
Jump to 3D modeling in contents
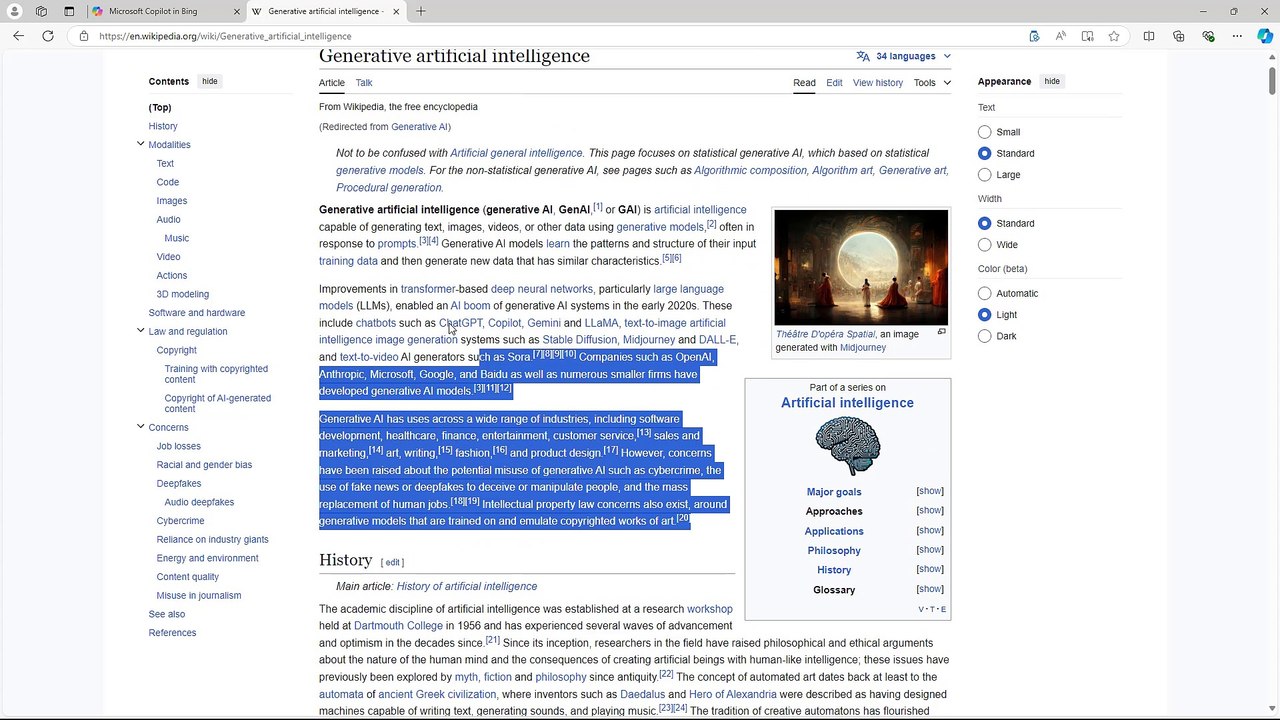click(183, 294)
